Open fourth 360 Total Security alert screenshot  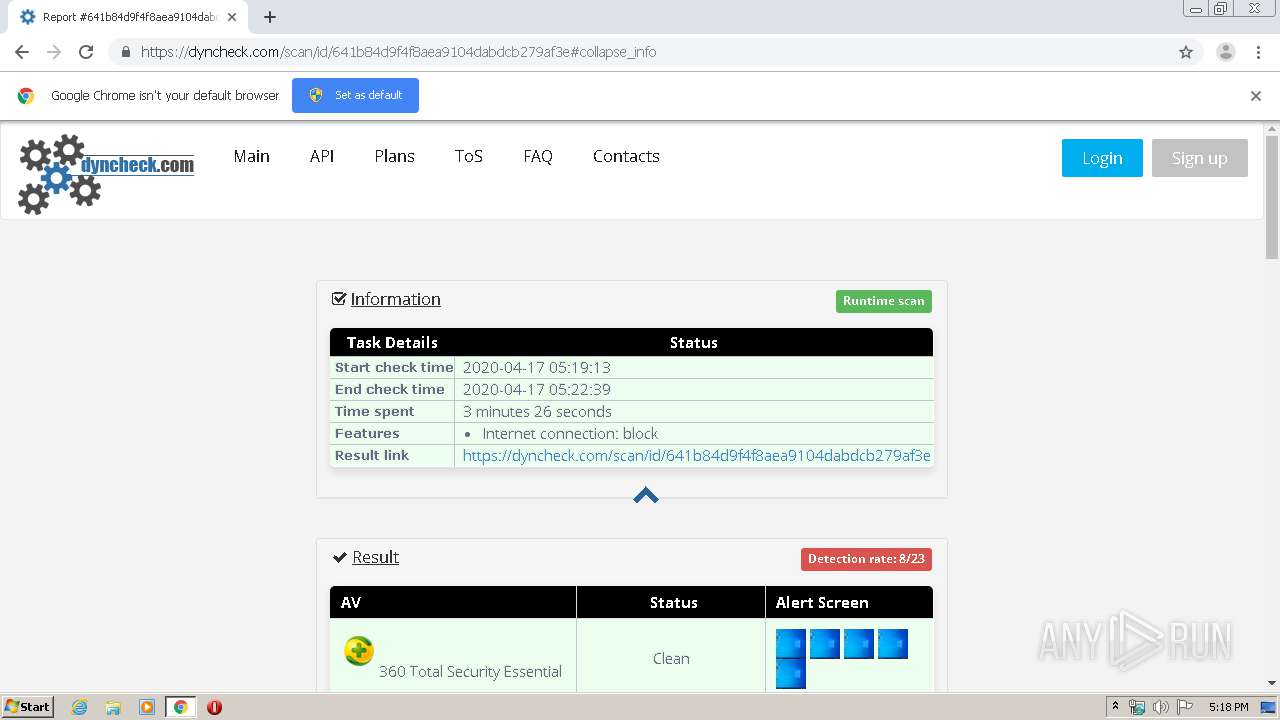(x=893, y=644)
